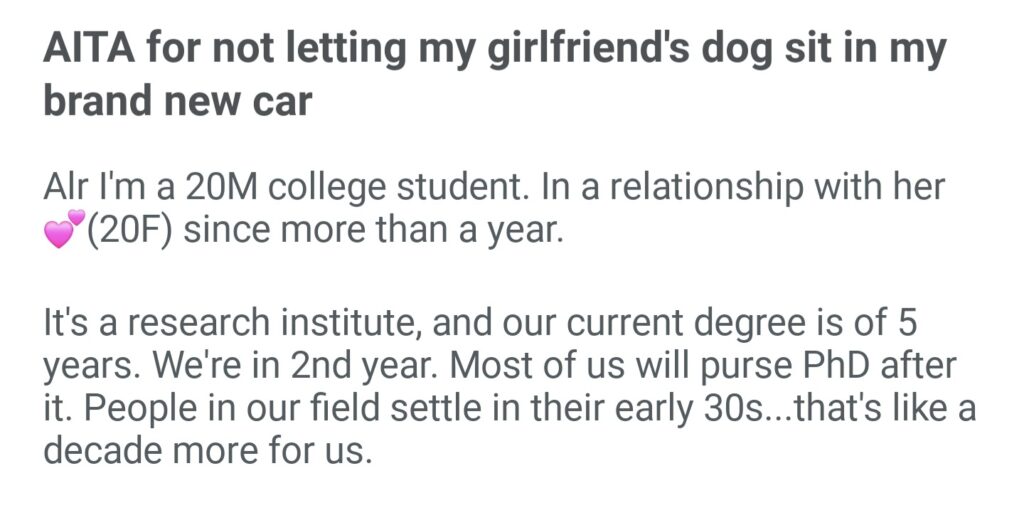Click the words "college student"
The image size is (1024, 525).
pyautogui.click(x=376, y=186)
